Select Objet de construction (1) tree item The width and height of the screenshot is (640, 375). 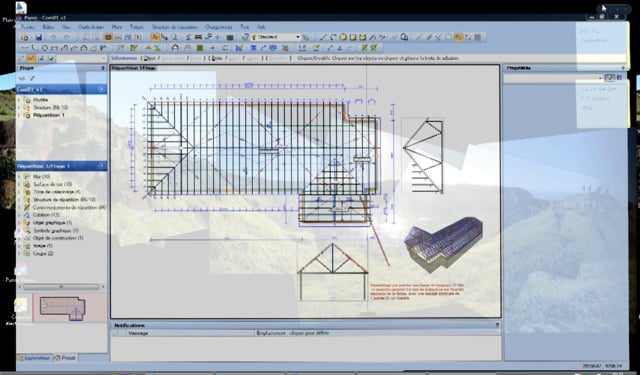(58, 238)
